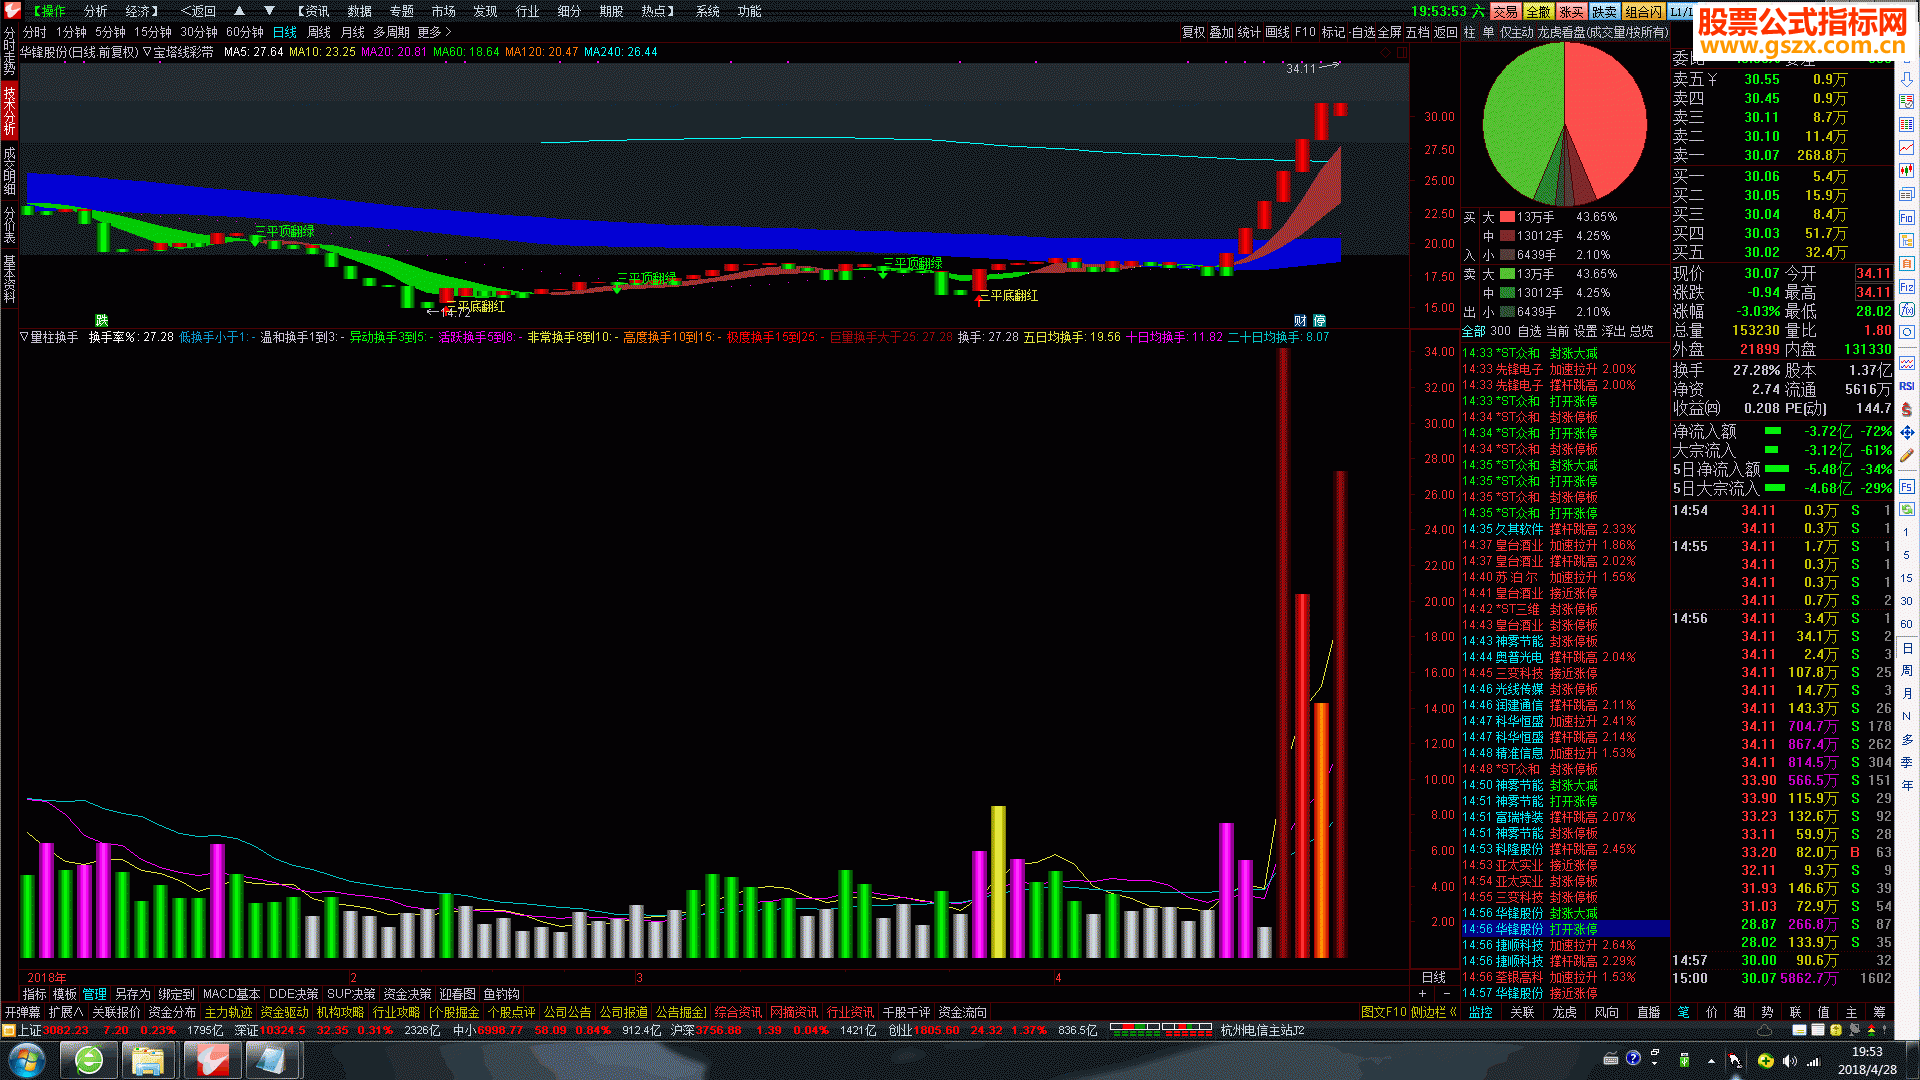Open the f(x) formula icon
The image size is (1920, 1080).
click(x=1907, y=309)
